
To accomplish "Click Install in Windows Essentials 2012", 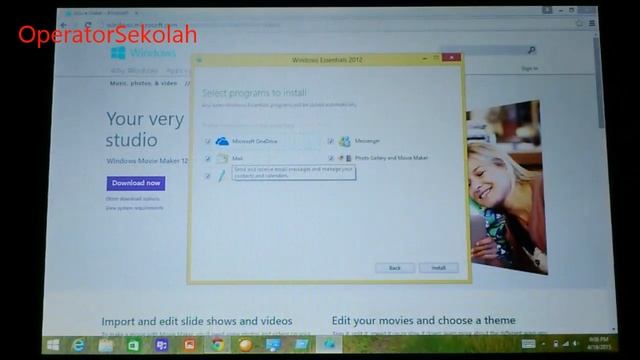I will (439, 268).
